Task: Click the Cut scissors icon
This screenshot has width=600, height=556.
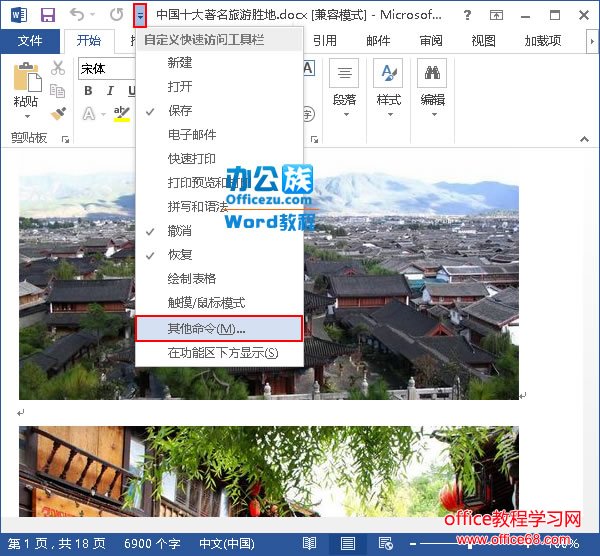Action: [58, 68]
